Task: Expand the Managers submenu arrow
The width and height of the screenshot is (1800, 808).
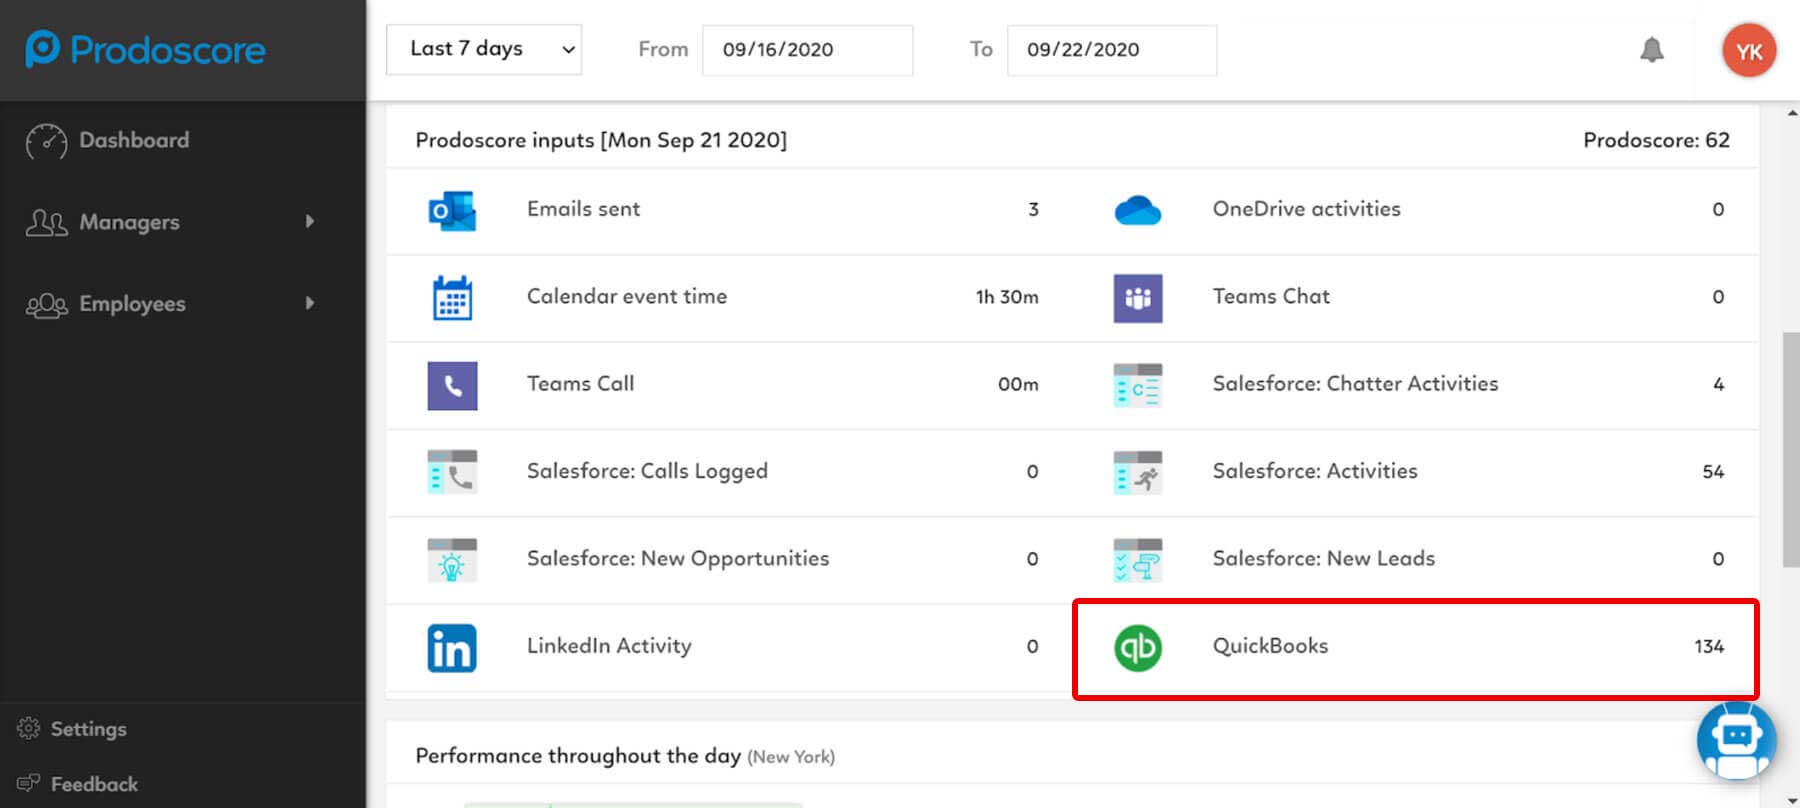Action: pyautogui.click(x=310, y=221)
